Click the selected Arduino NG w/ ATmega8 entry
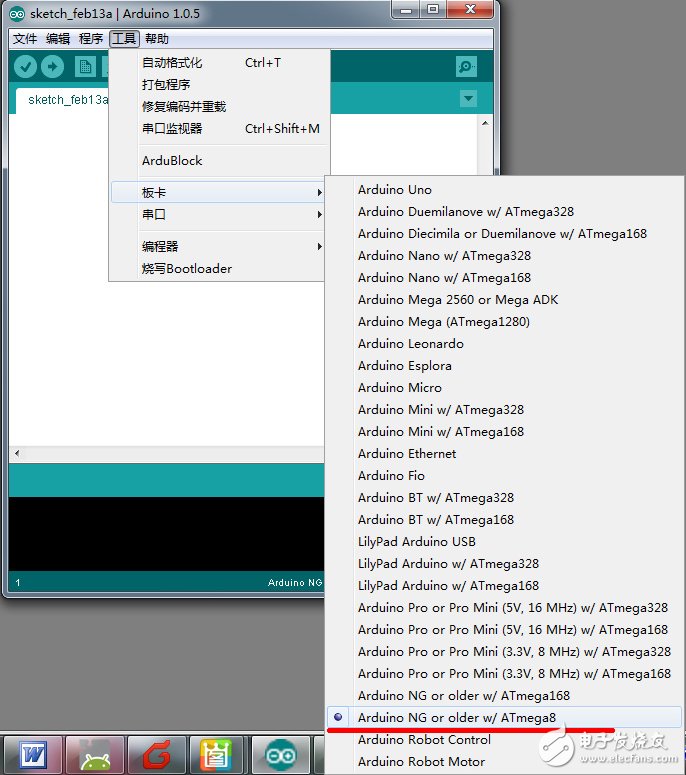The height and width of the screenshot is (775, 686). [504, 717]
